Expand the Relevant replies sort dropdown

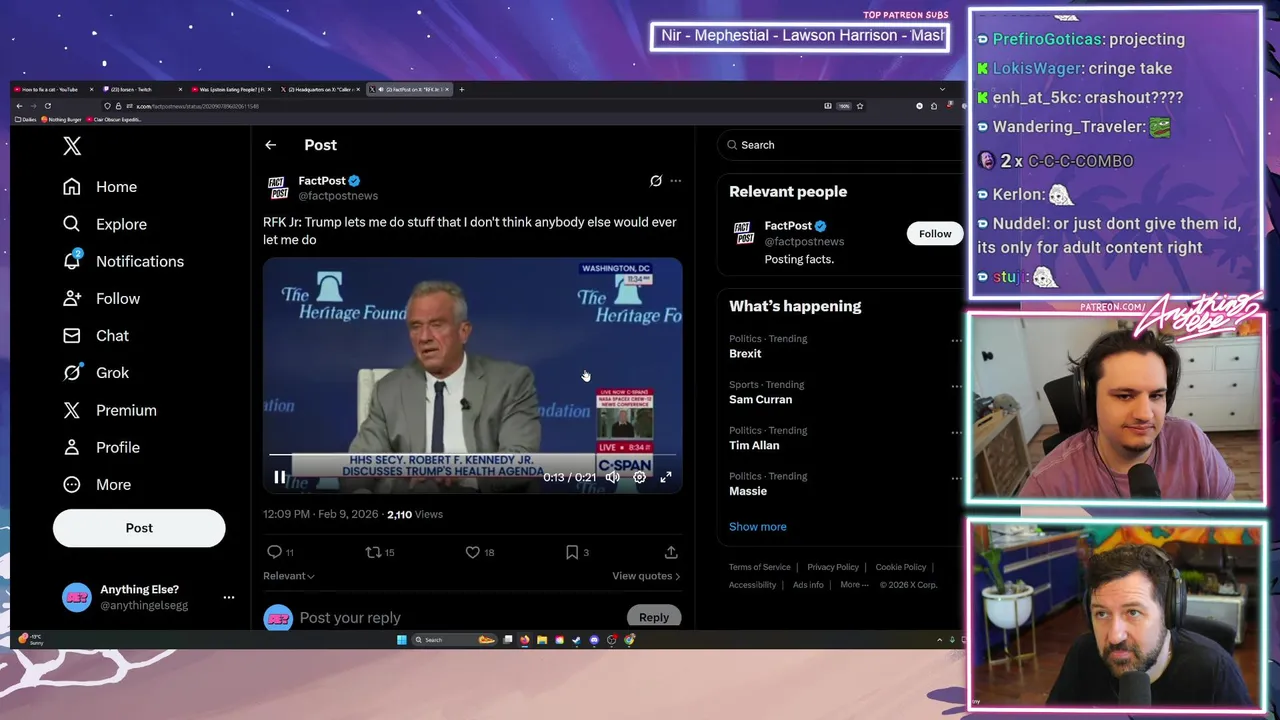pos(288,576)
